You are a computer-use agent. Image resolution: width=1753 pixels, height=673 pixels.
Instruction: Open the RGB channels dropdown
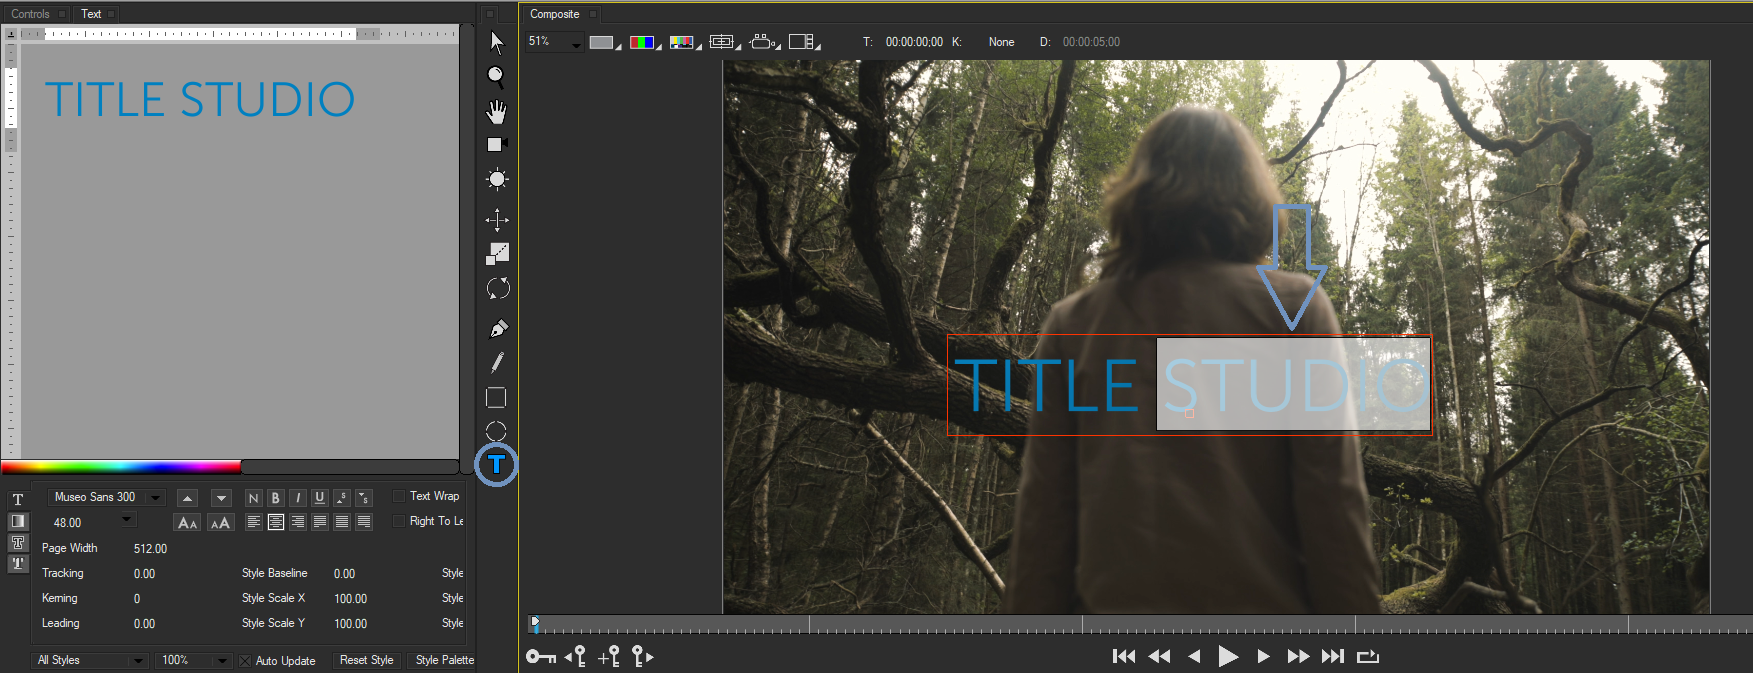pyautogui.click(x=645, y=42)
